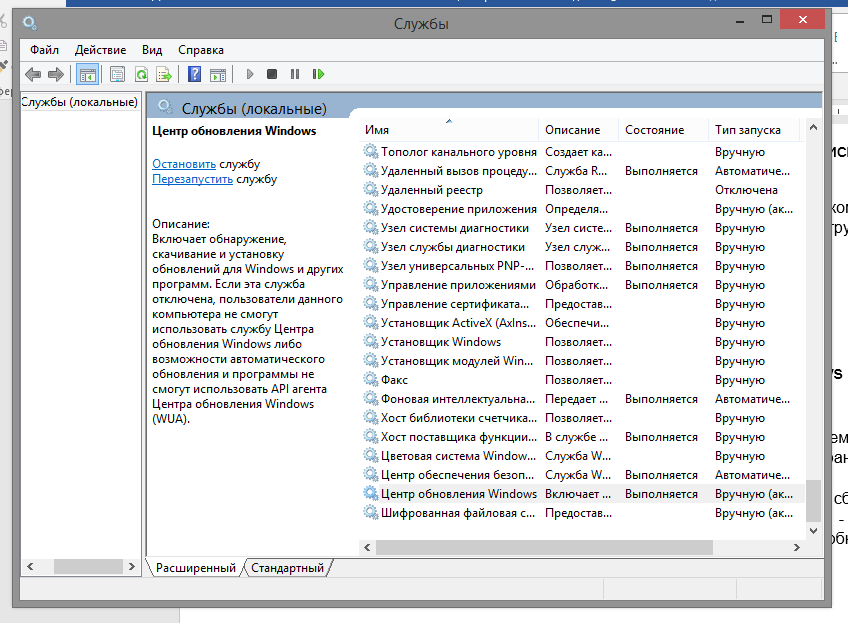
Task: Click the tree pane's scroll right arrow
Action: [x=131, y=566]
